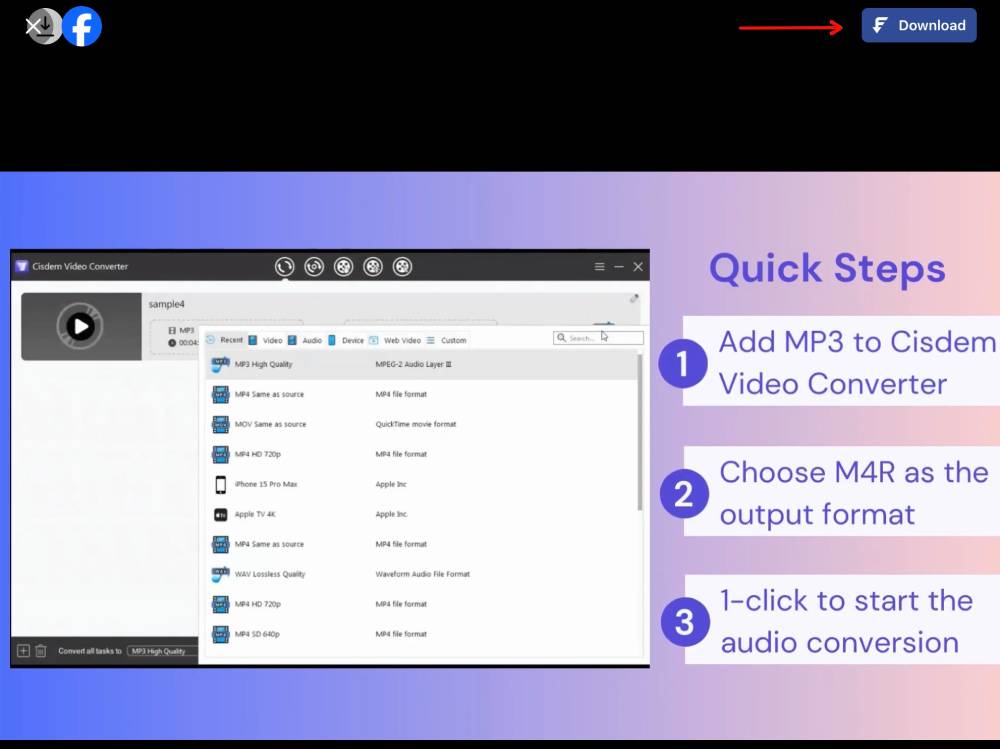The height and width of the screenshot is (749, 1000).
Task: Close the video overlay with the X
Action: coord(33,26)
